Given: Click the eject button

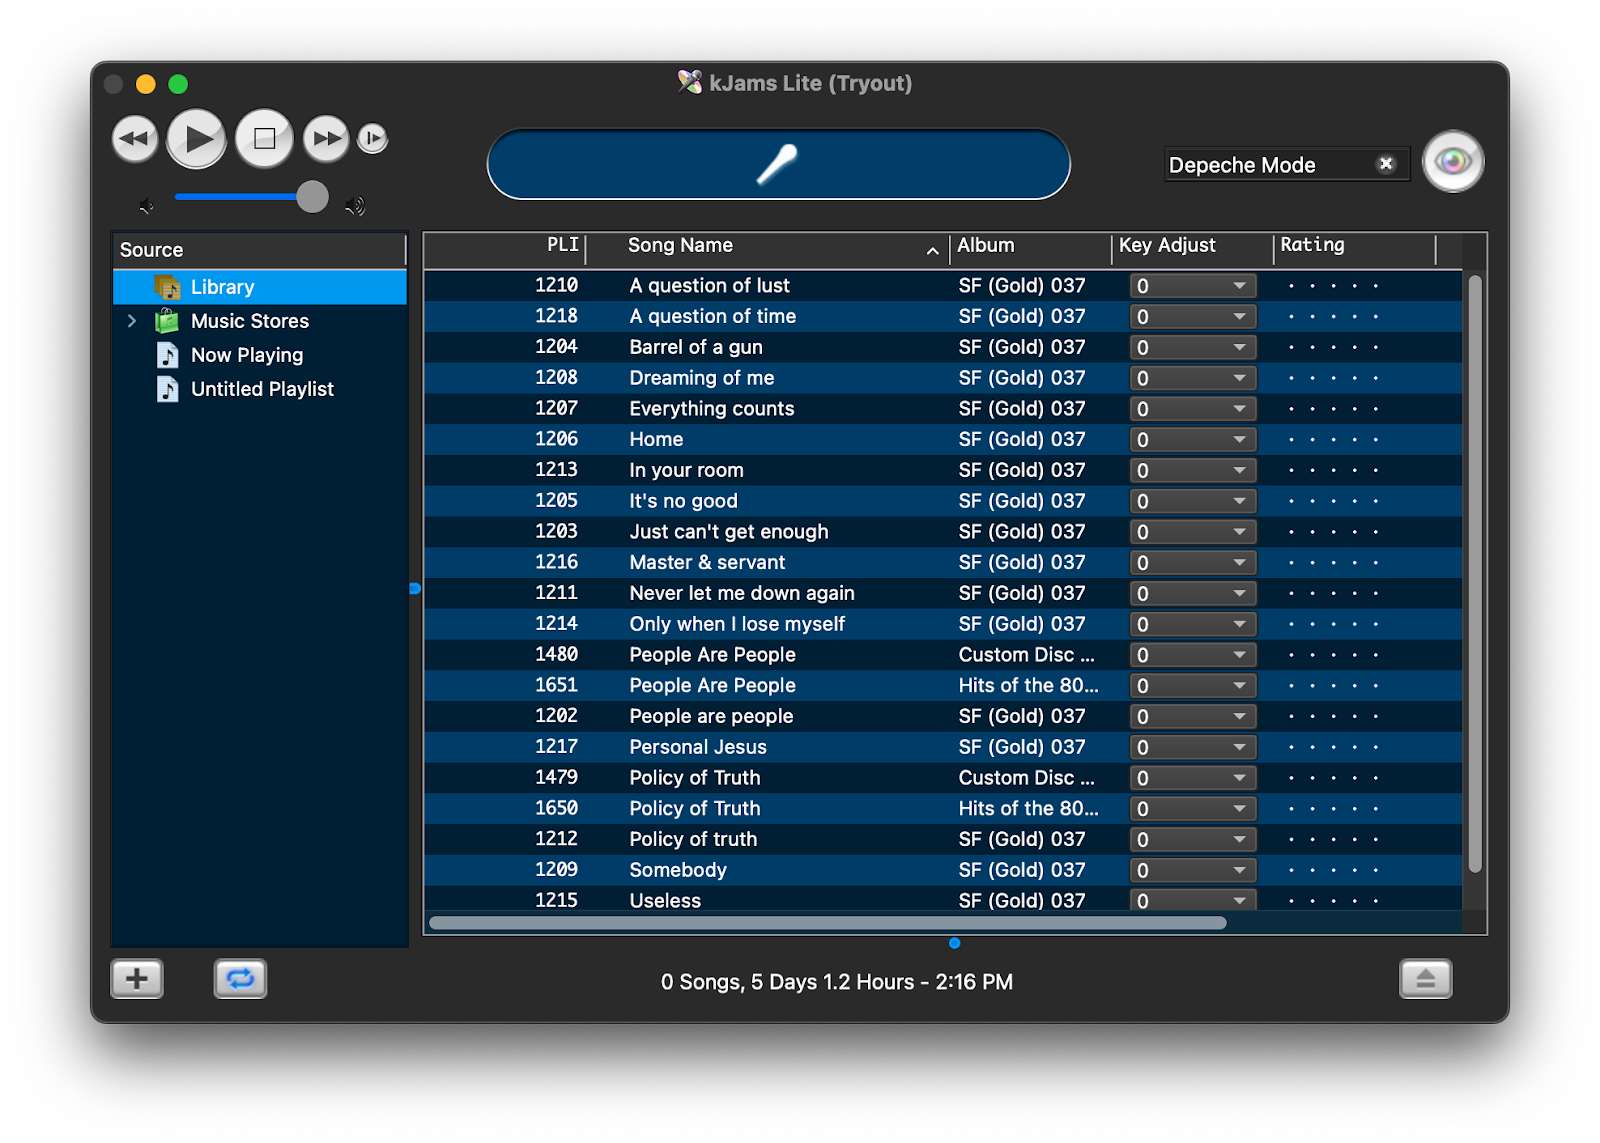Looking at the screenshot, I should [1426, 979].
